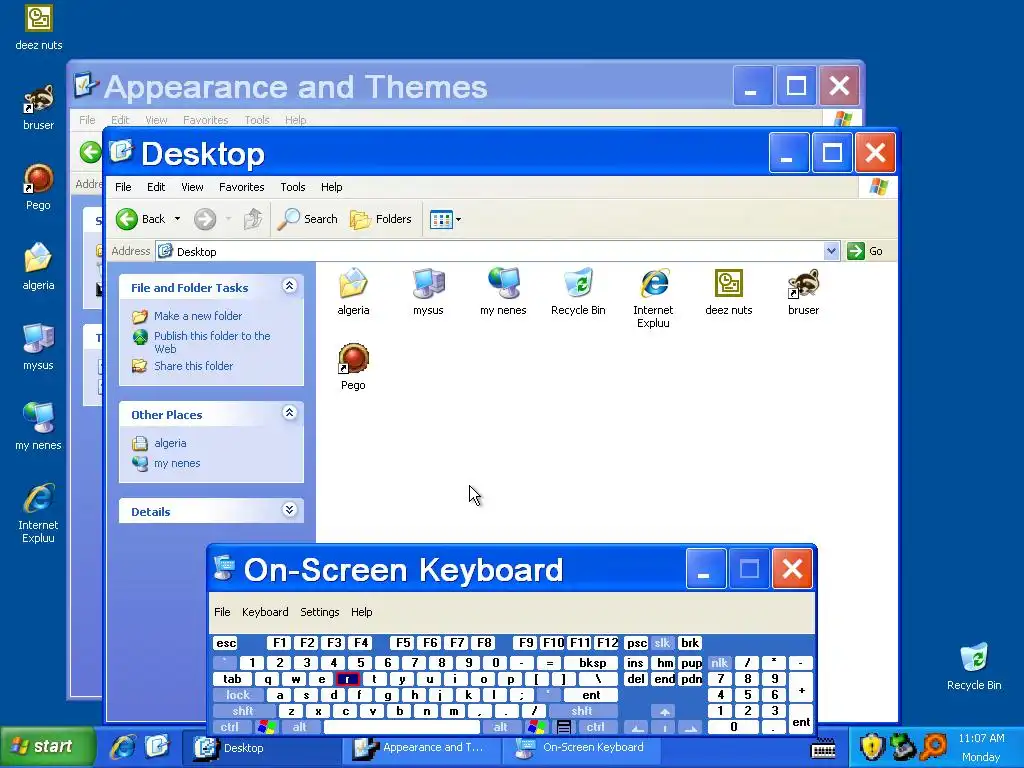Screen dimensions: 1024x768
Task: Open Help menu in Desktop window
Action: click(331, 187)
